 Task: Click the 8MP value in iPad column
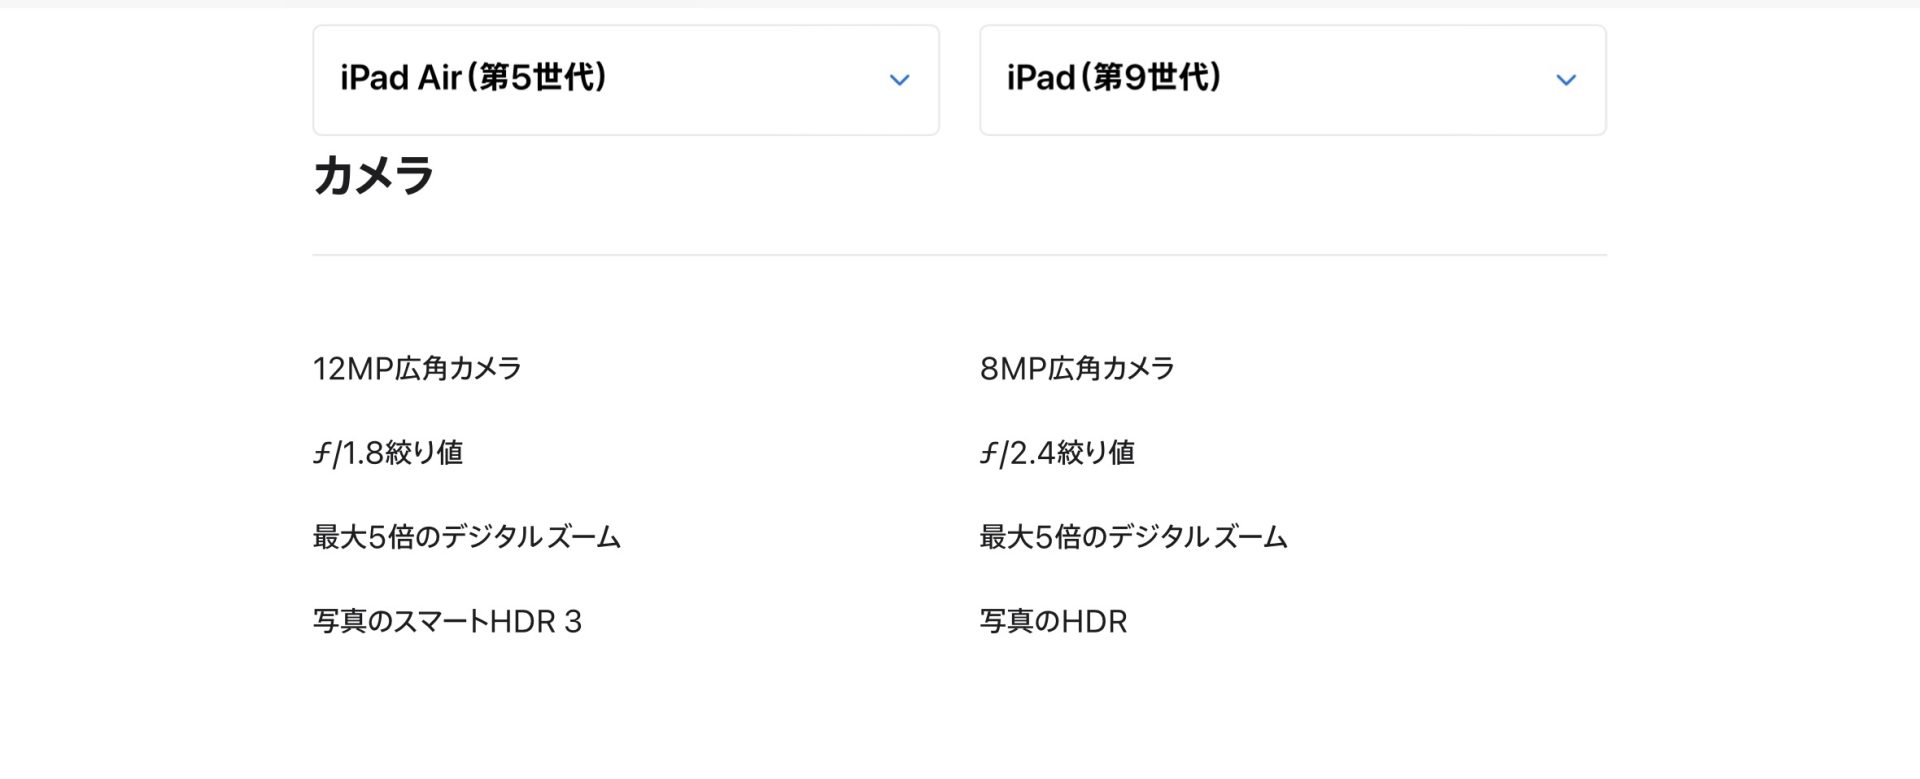tap(1012, 369)
